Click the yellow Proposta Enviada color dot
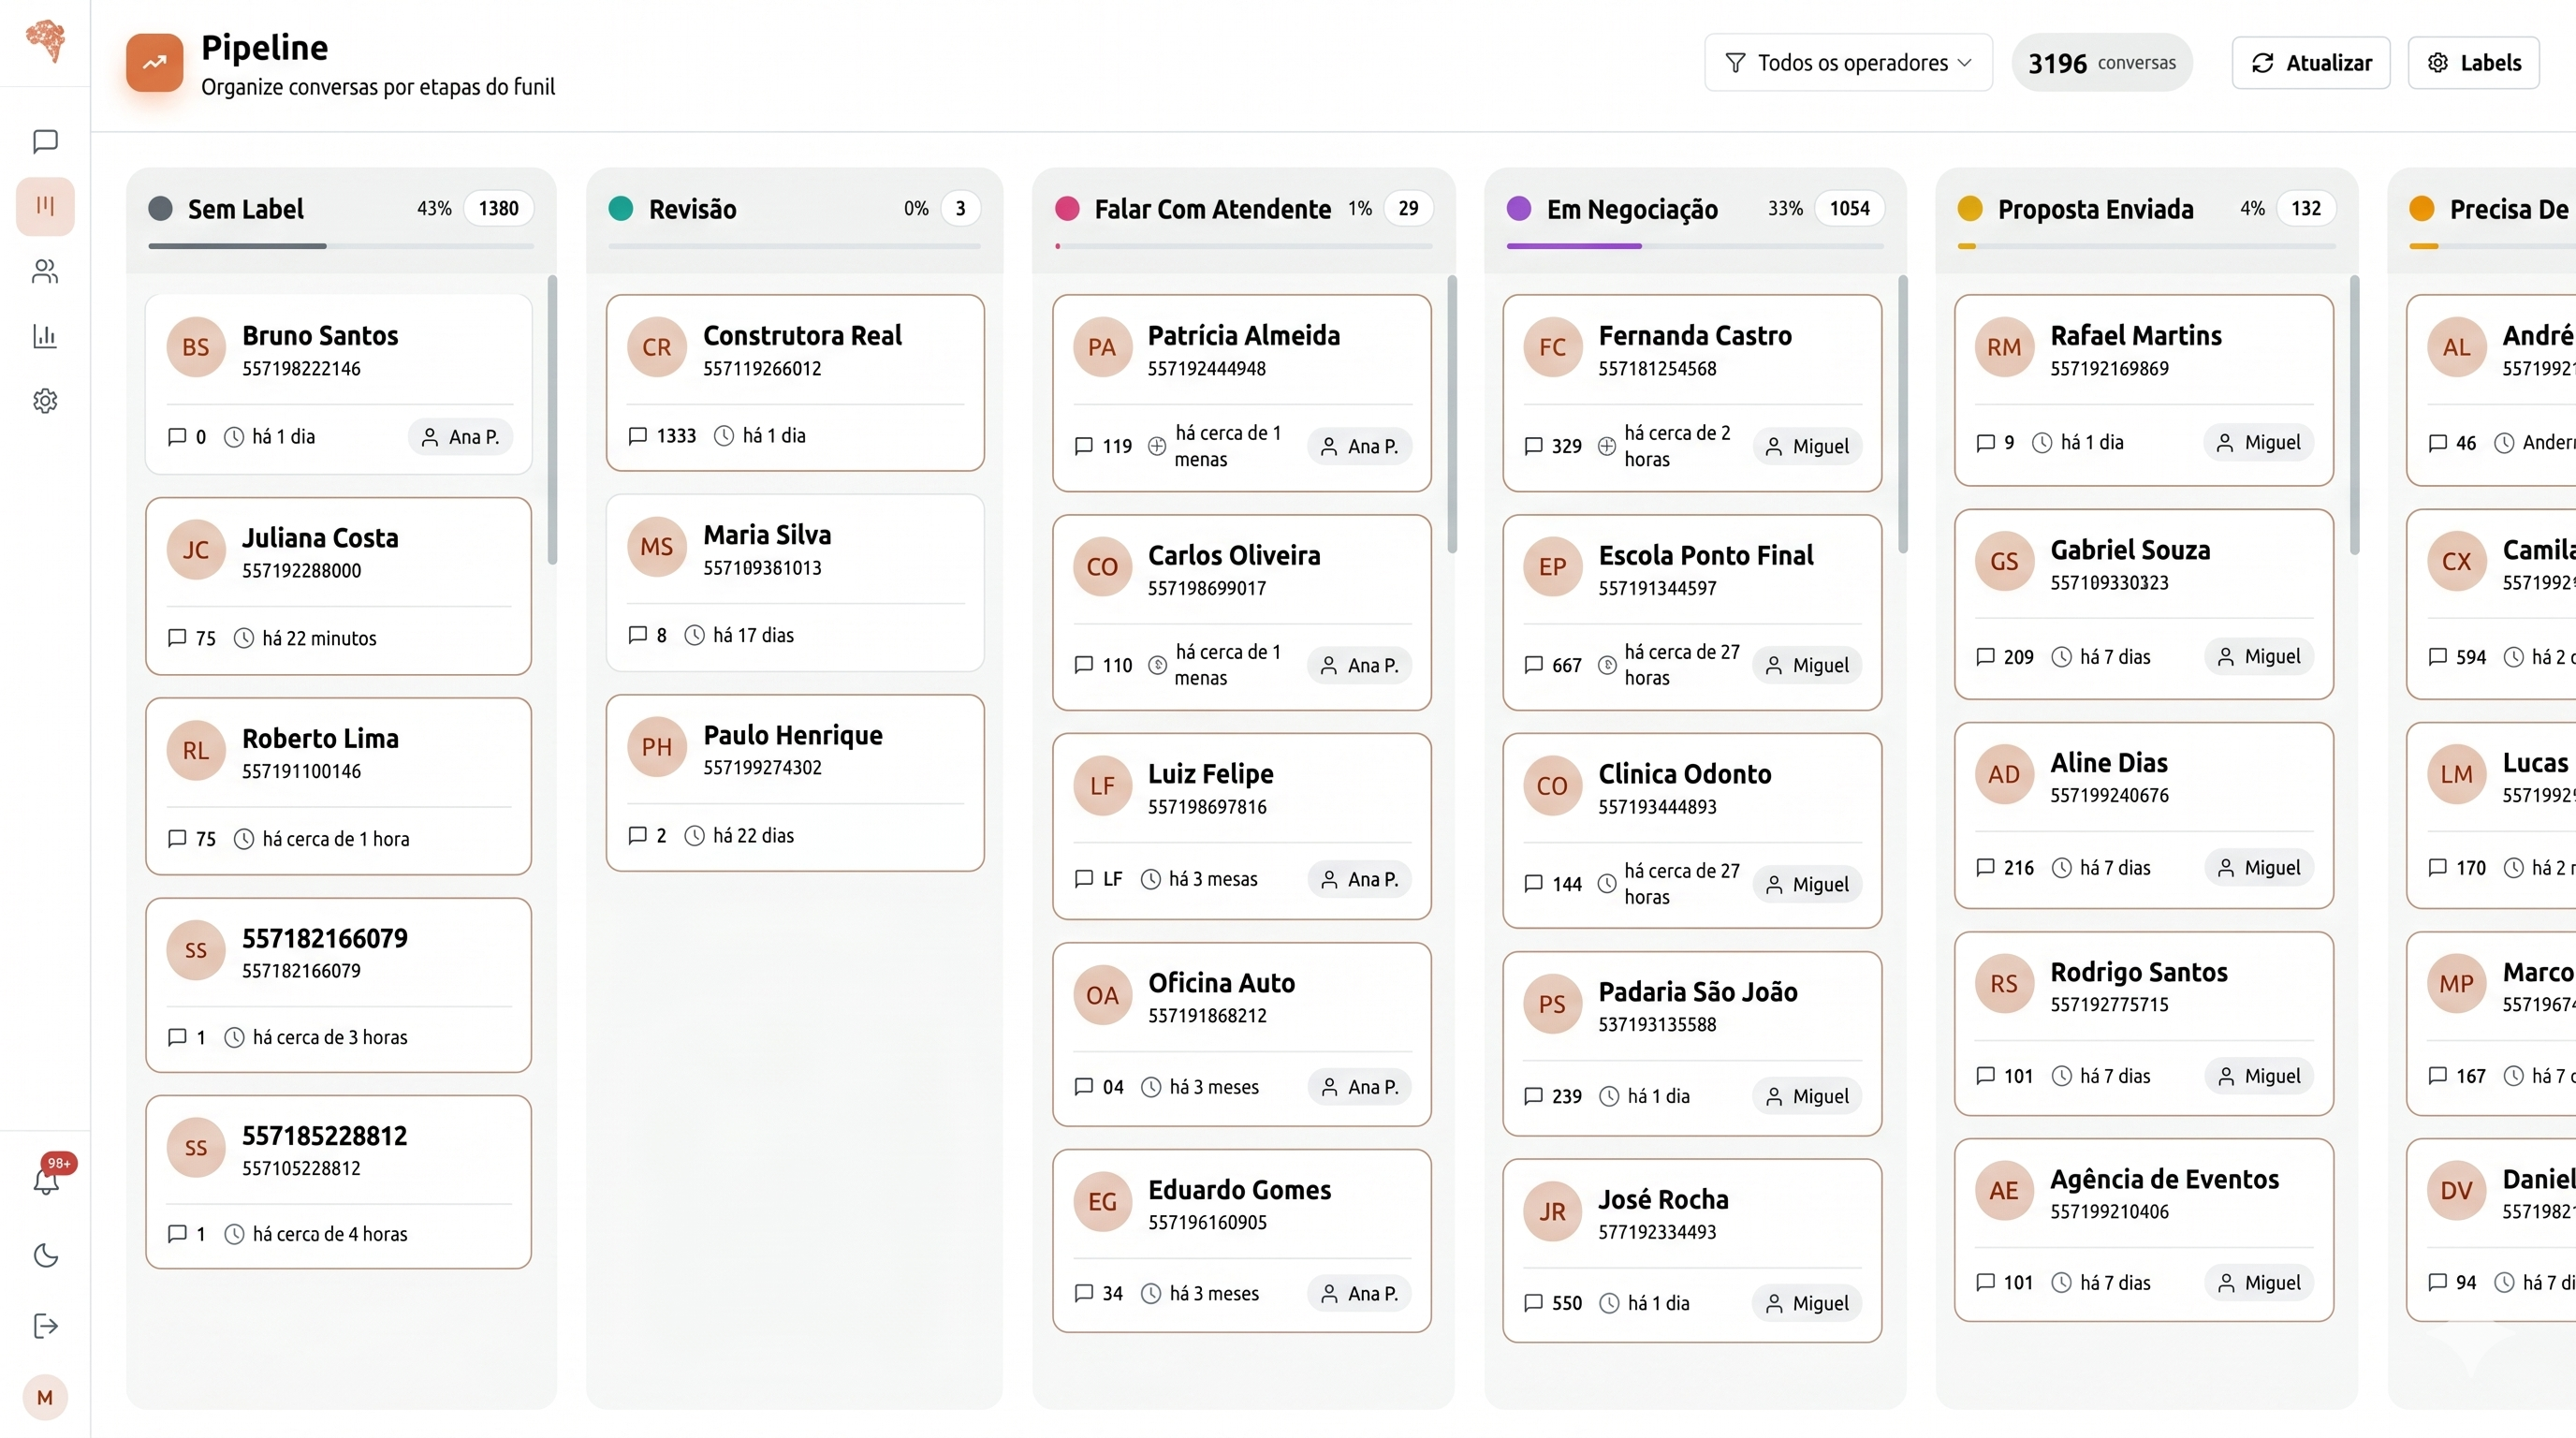The width and height of the screenshot is (2576, 1438). (x=1970, y=208)
